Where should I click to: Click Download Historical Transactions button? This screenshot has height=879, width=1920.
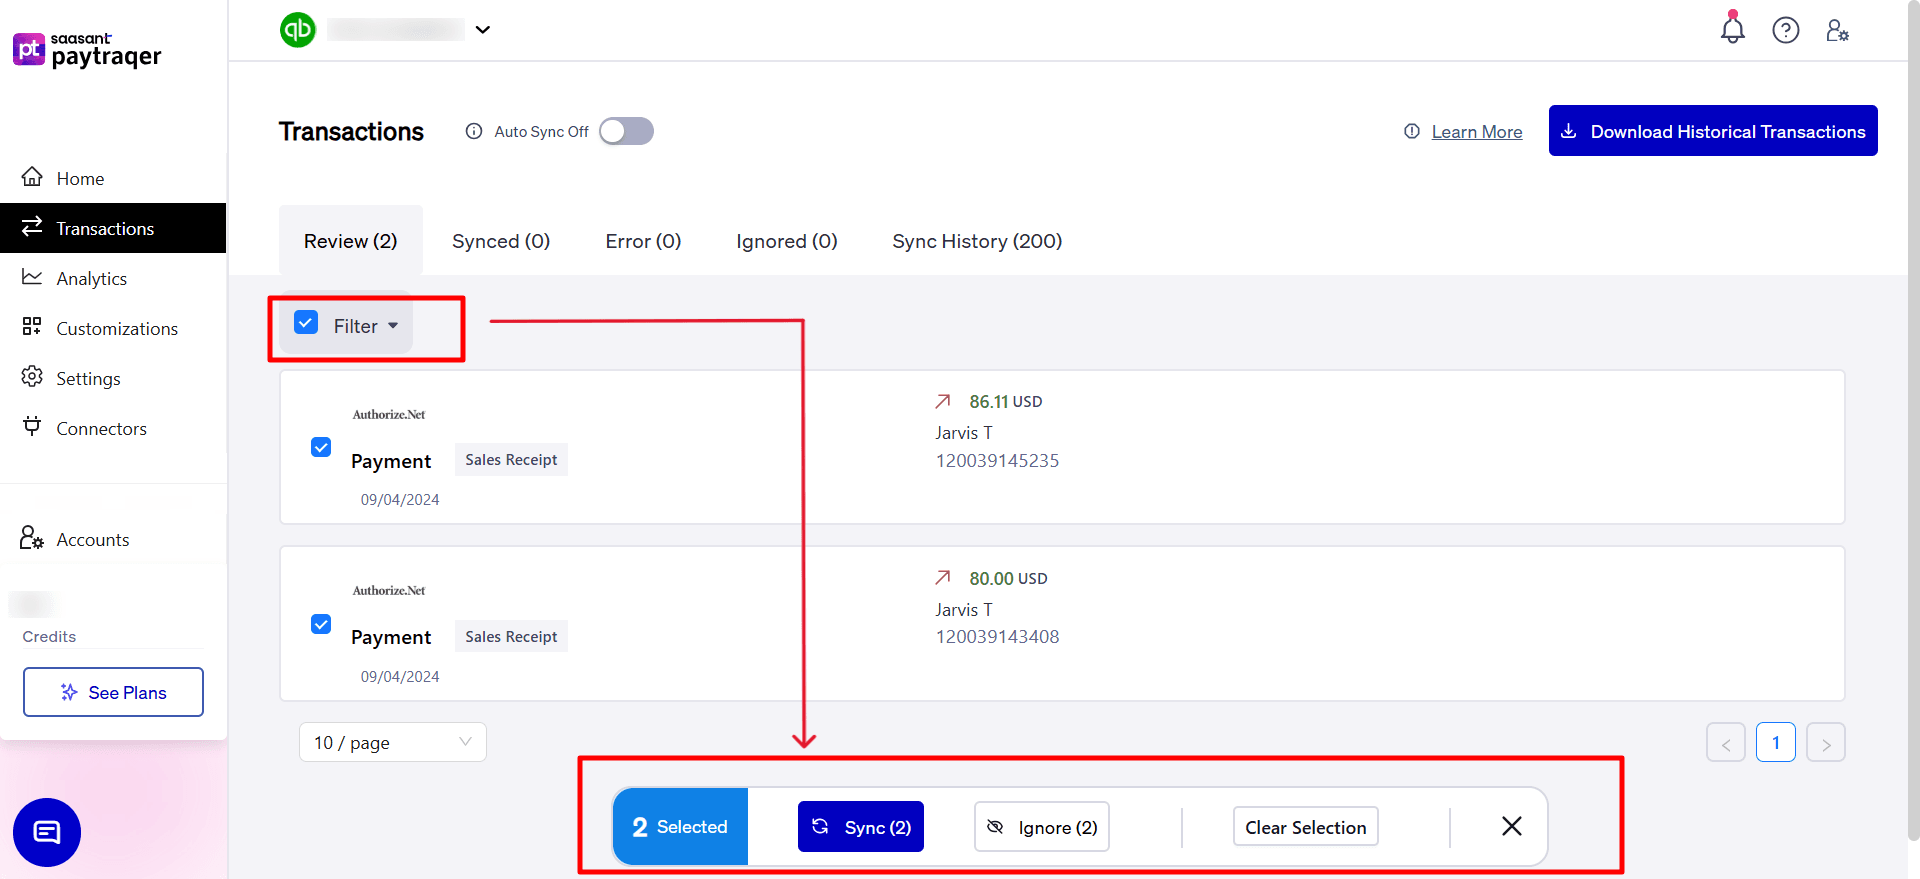click(x=1713, y=131)
